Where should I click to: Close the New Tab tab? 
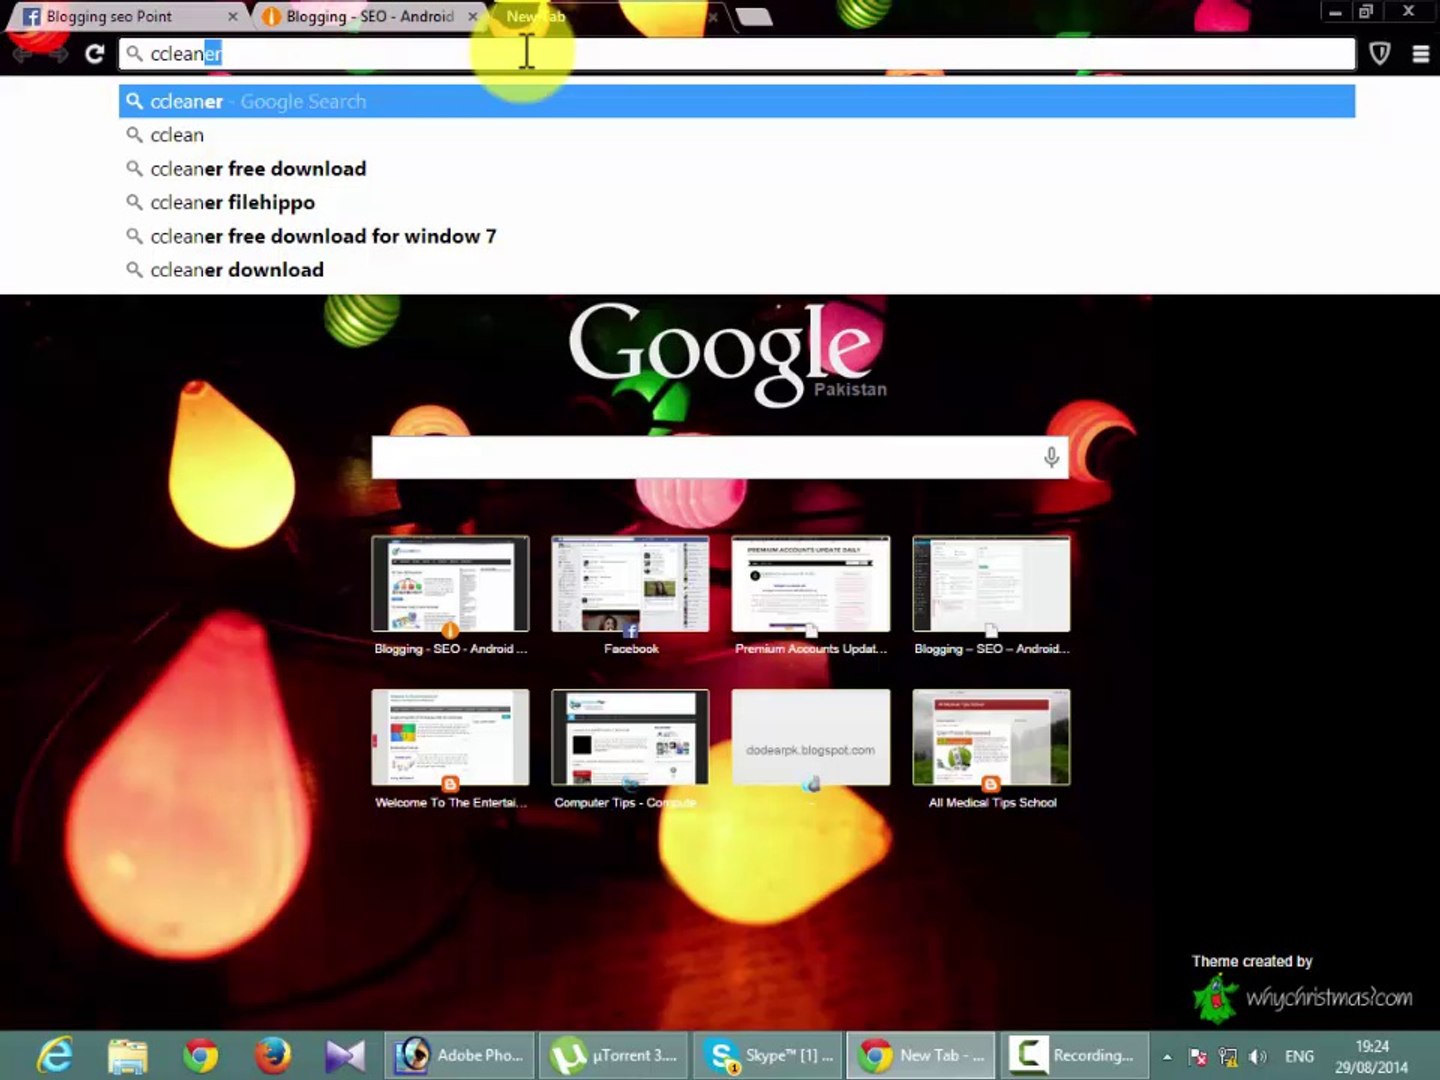point(713,17)
